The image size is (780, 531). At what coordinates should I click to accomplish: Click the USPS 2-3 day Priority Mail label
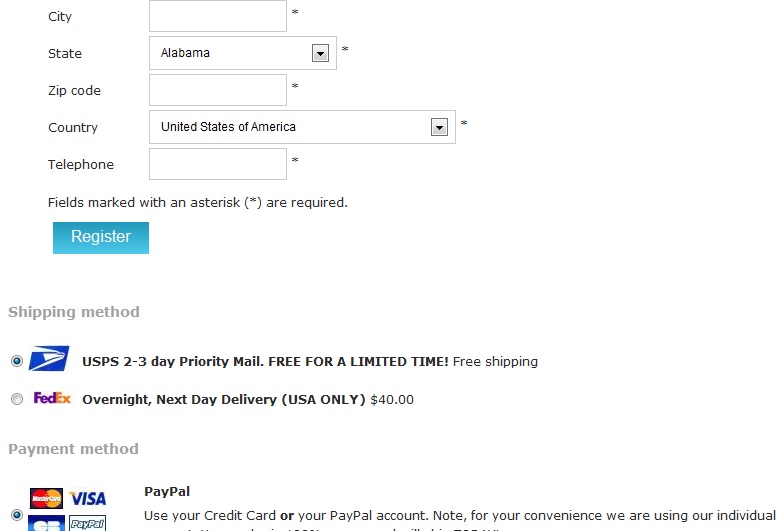pos(265,361)
